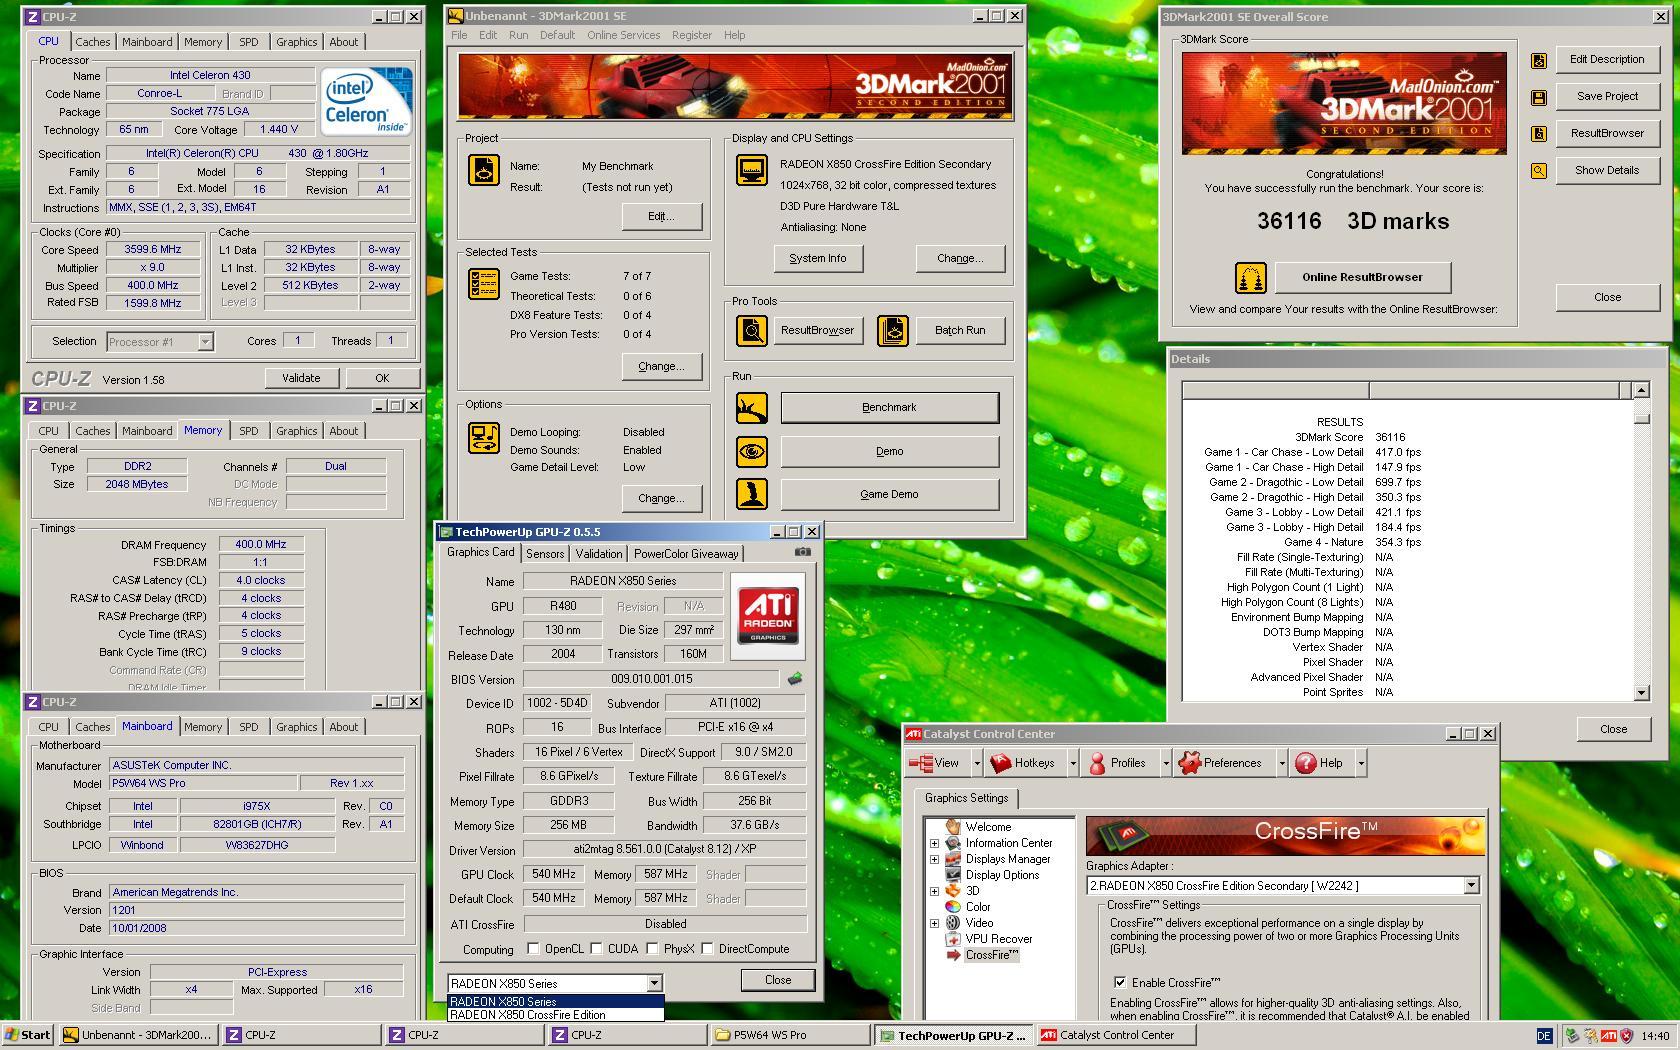
Task: Click the Edit Description icon in the score window
Action: [1539, 60]
